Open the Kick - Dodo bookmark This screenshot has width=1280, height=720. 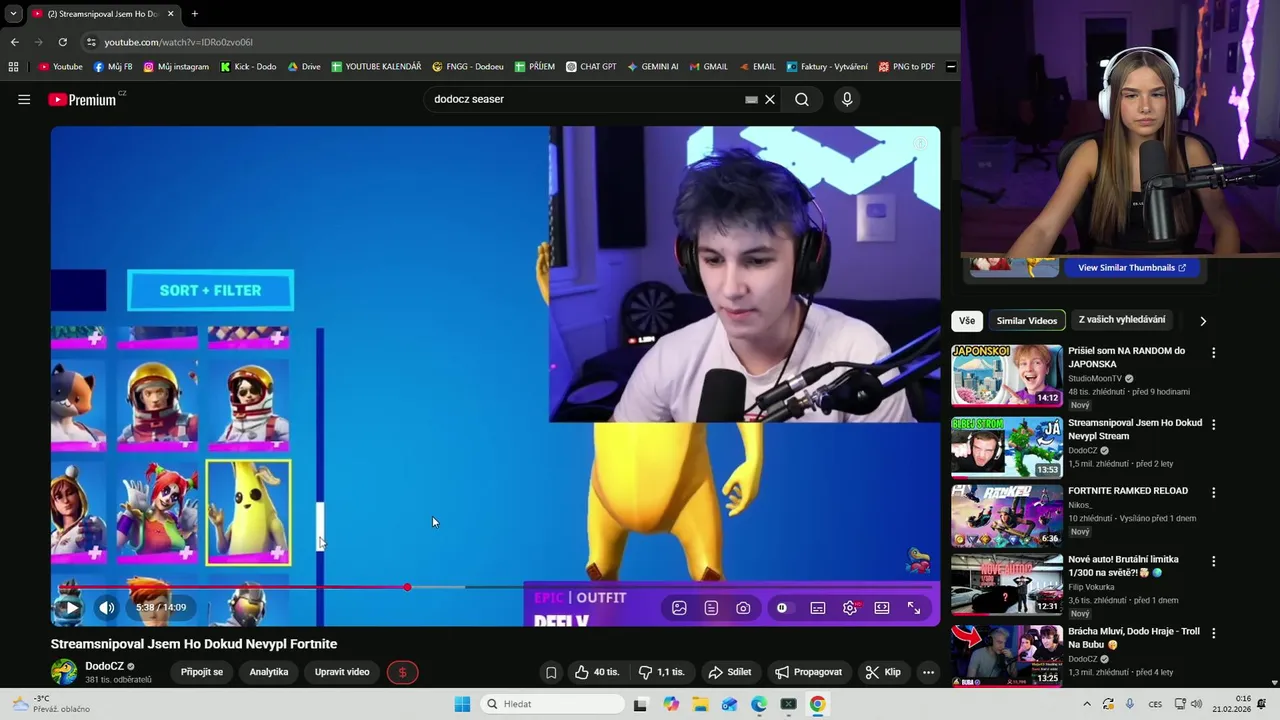tap(248, 67)
